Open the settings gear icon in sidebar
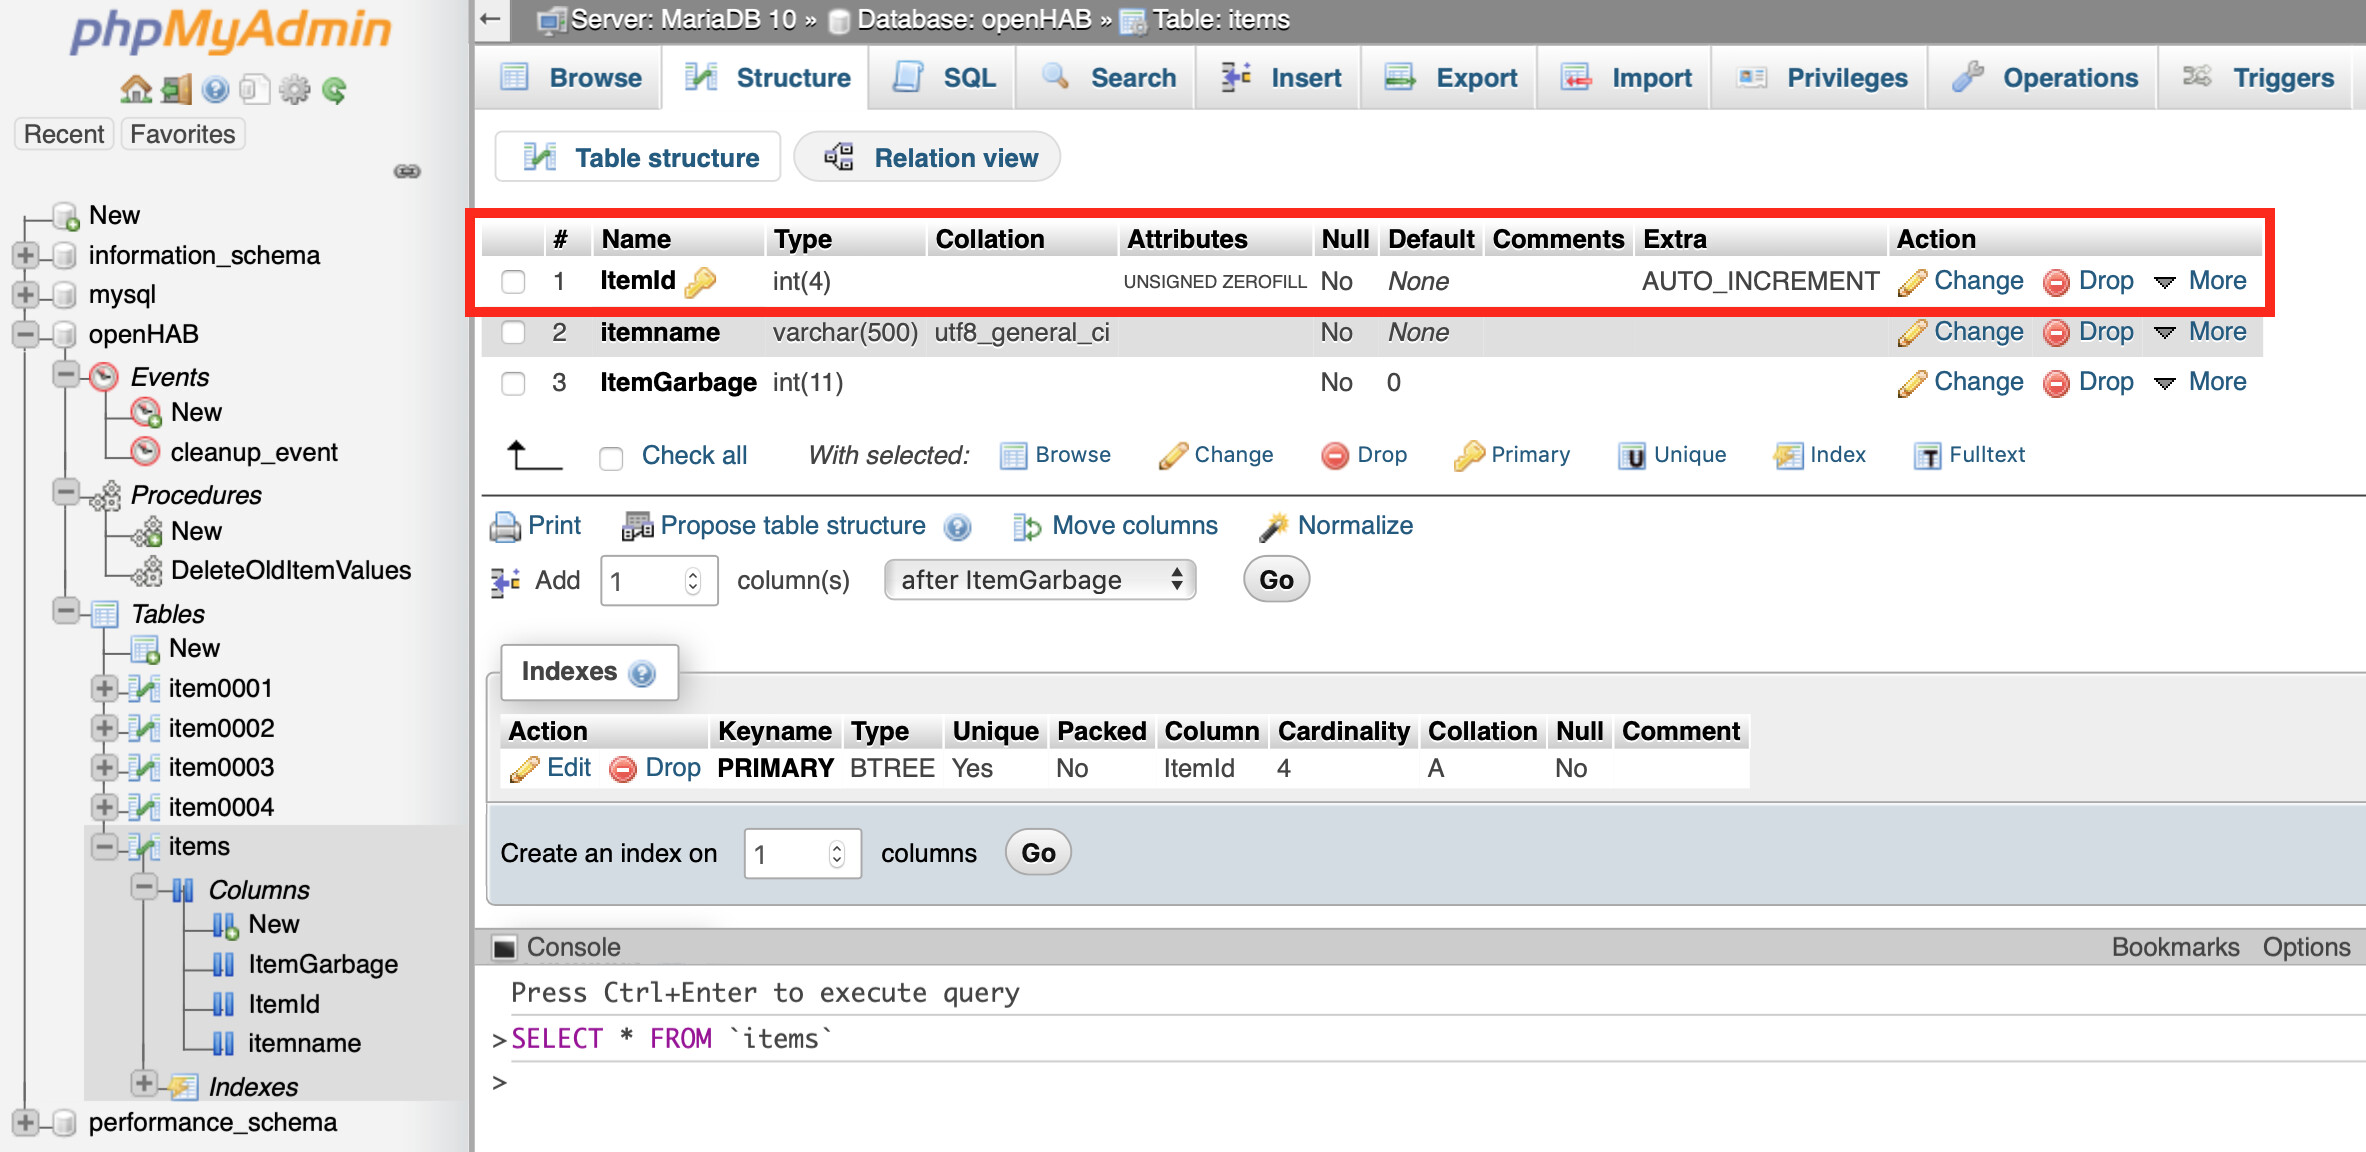The width and height of the screenshot is (2366, 1152). point(294,90)
